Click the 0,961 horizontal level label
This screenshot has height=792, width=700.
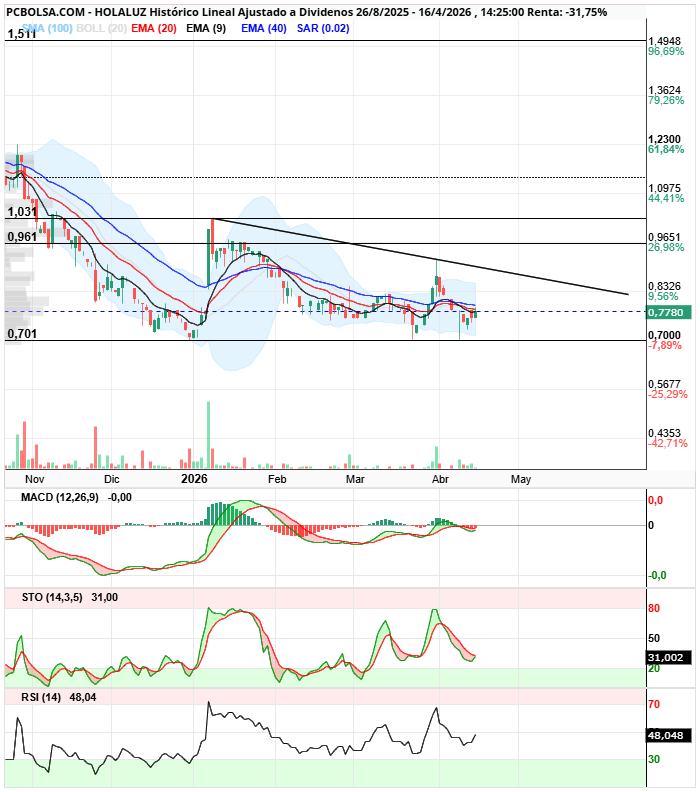coord(22,237)
